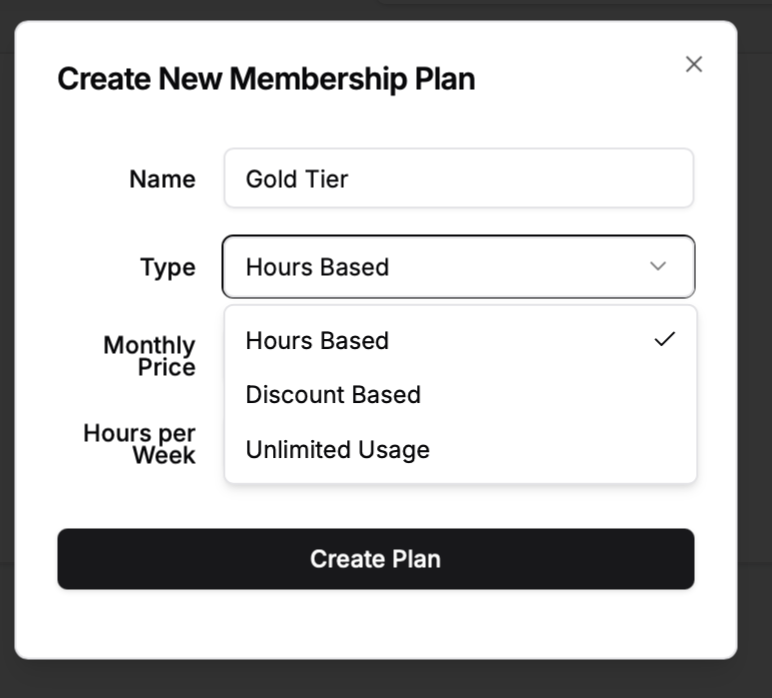Choose Discount Based from the Type list
Screen dimensions: 772x698
coord(333,395)
